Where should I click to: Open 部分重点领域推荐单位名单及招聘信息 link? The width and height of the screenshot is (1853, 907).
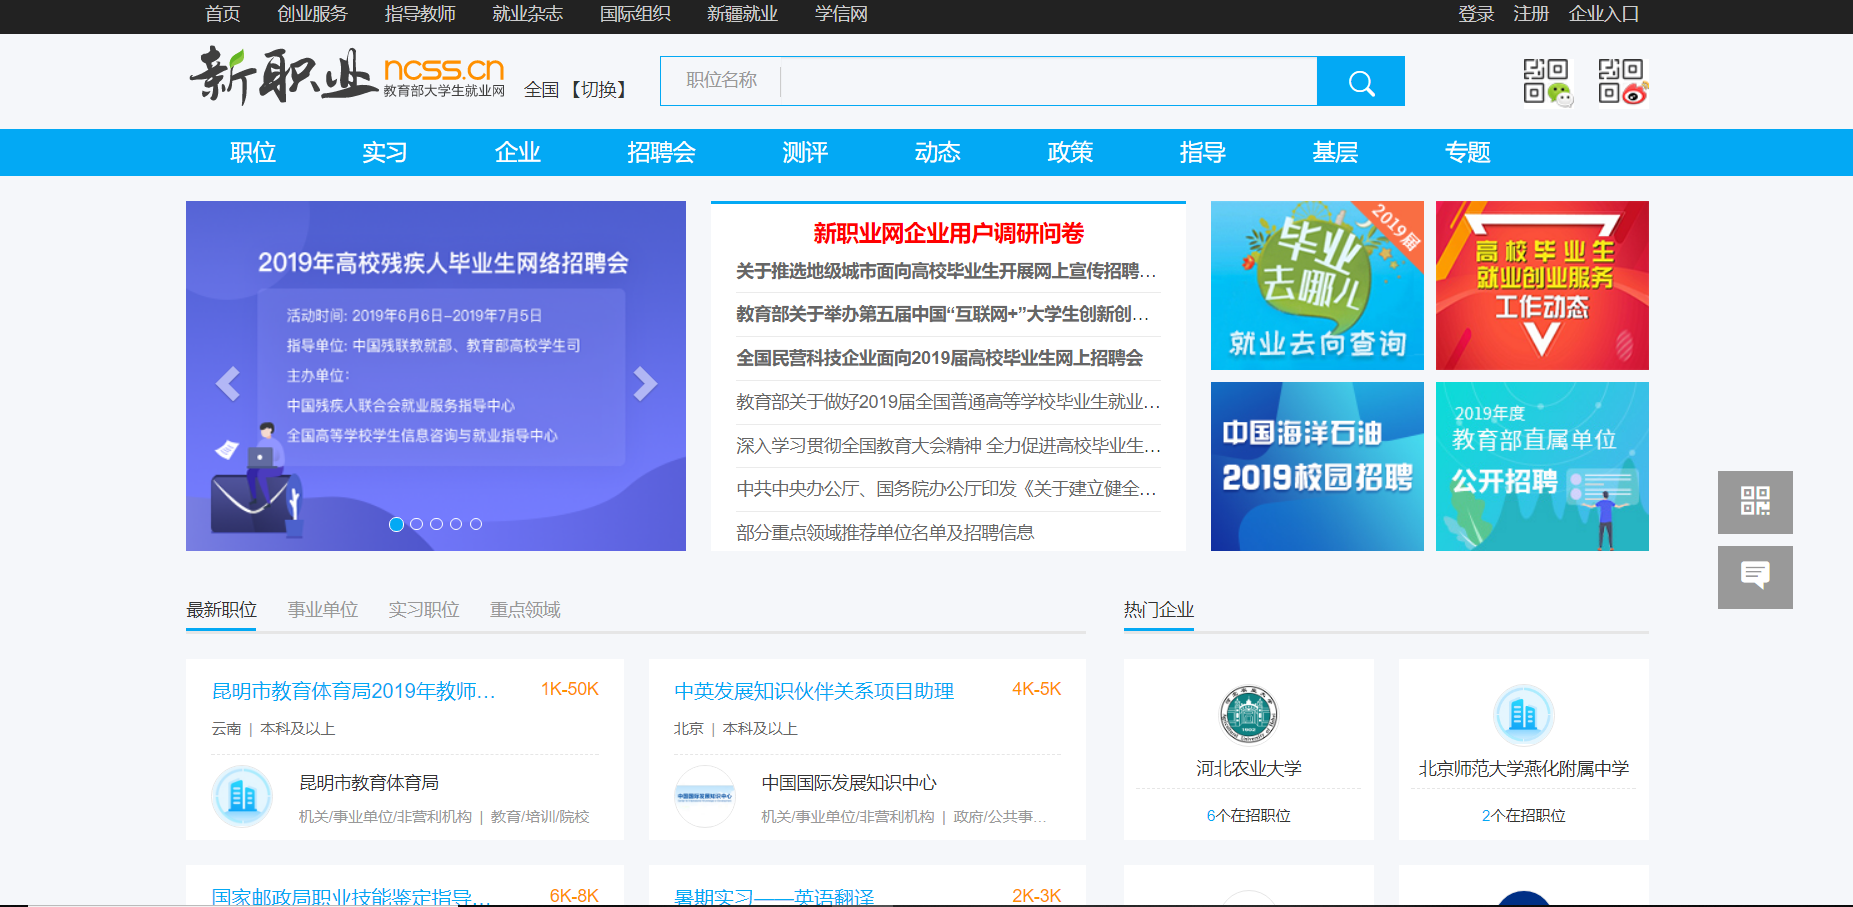tap(885, 532)
